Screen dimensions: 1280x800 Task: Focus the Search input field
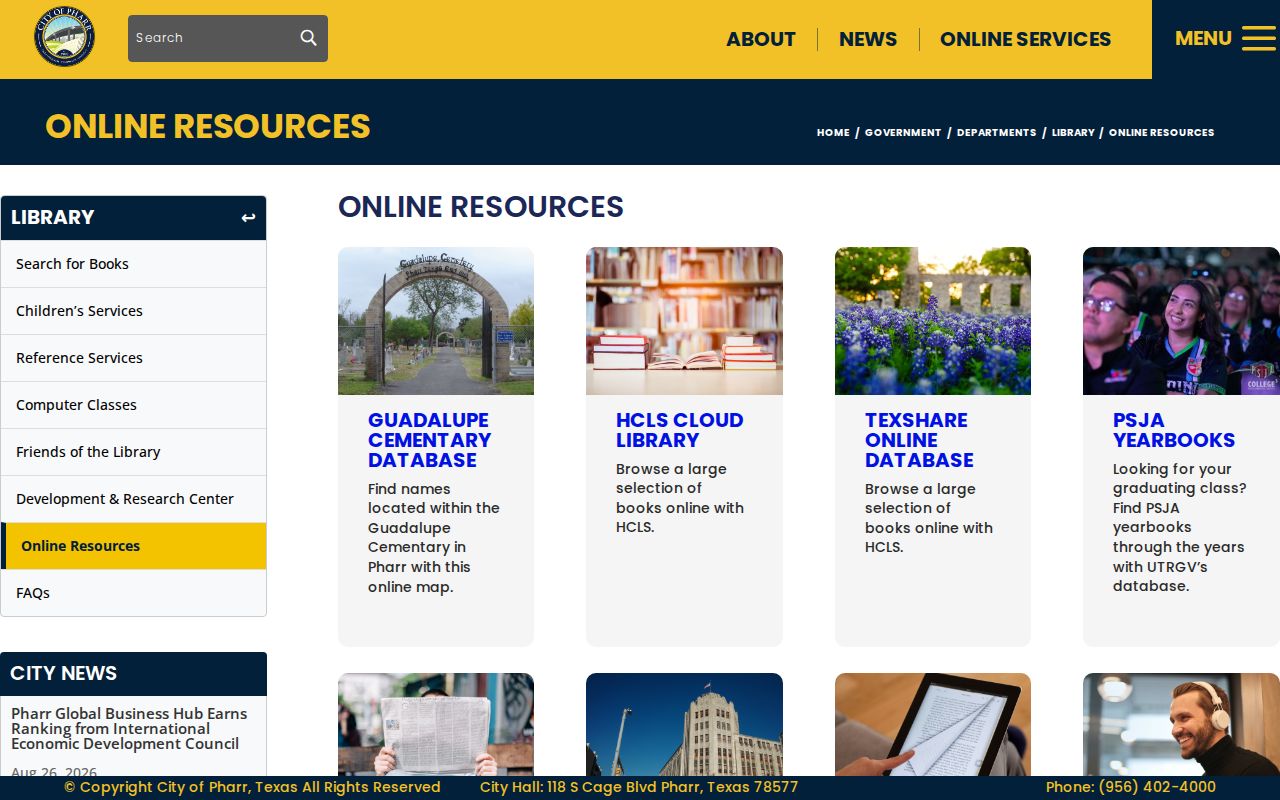pos(228,38)
